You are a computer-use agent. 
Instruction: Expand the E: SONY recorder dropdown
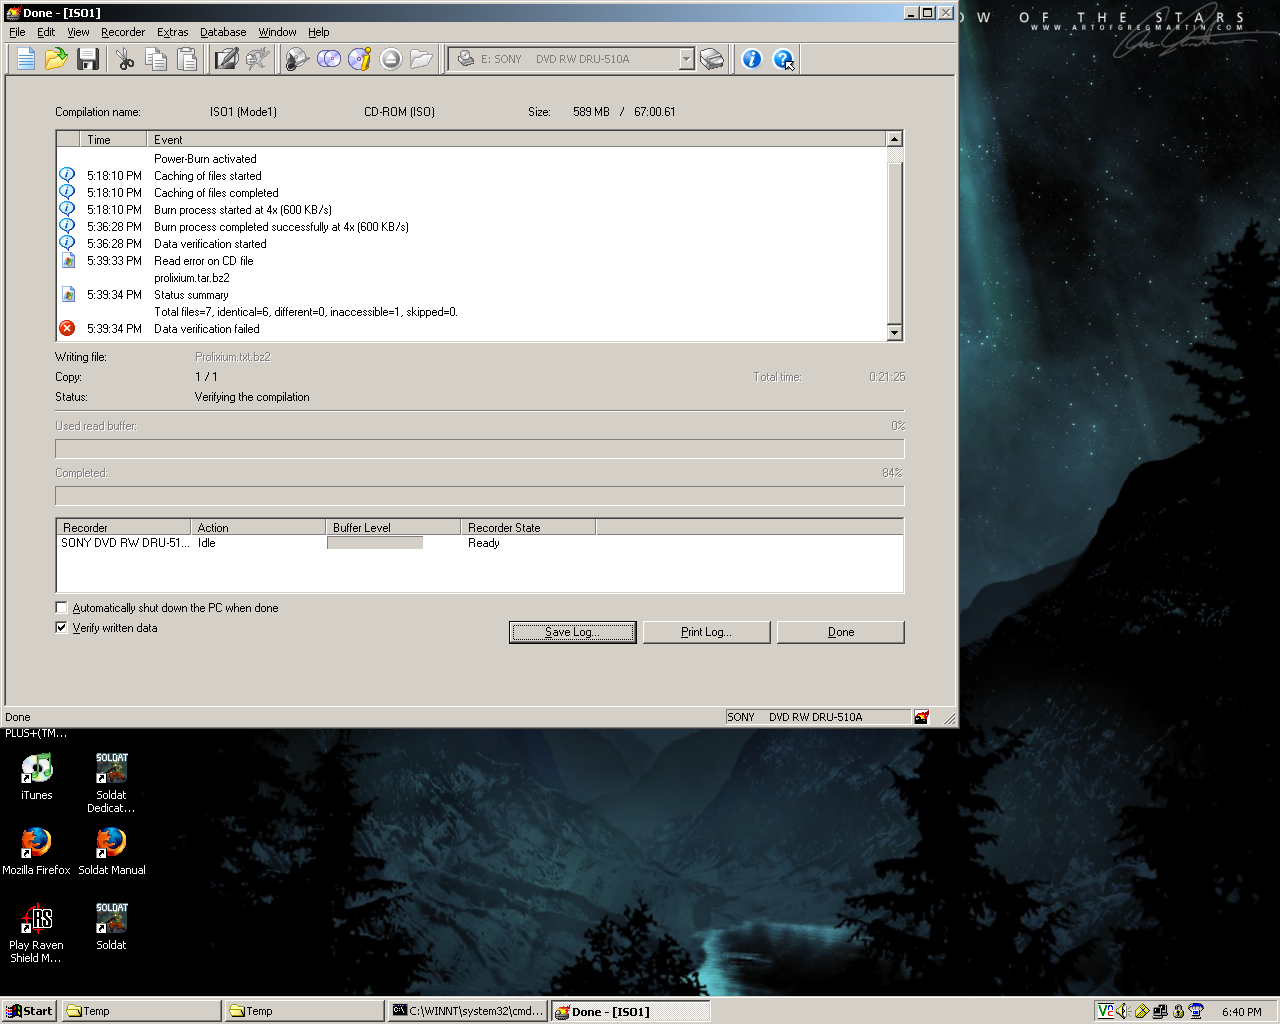tap(686, 59)
